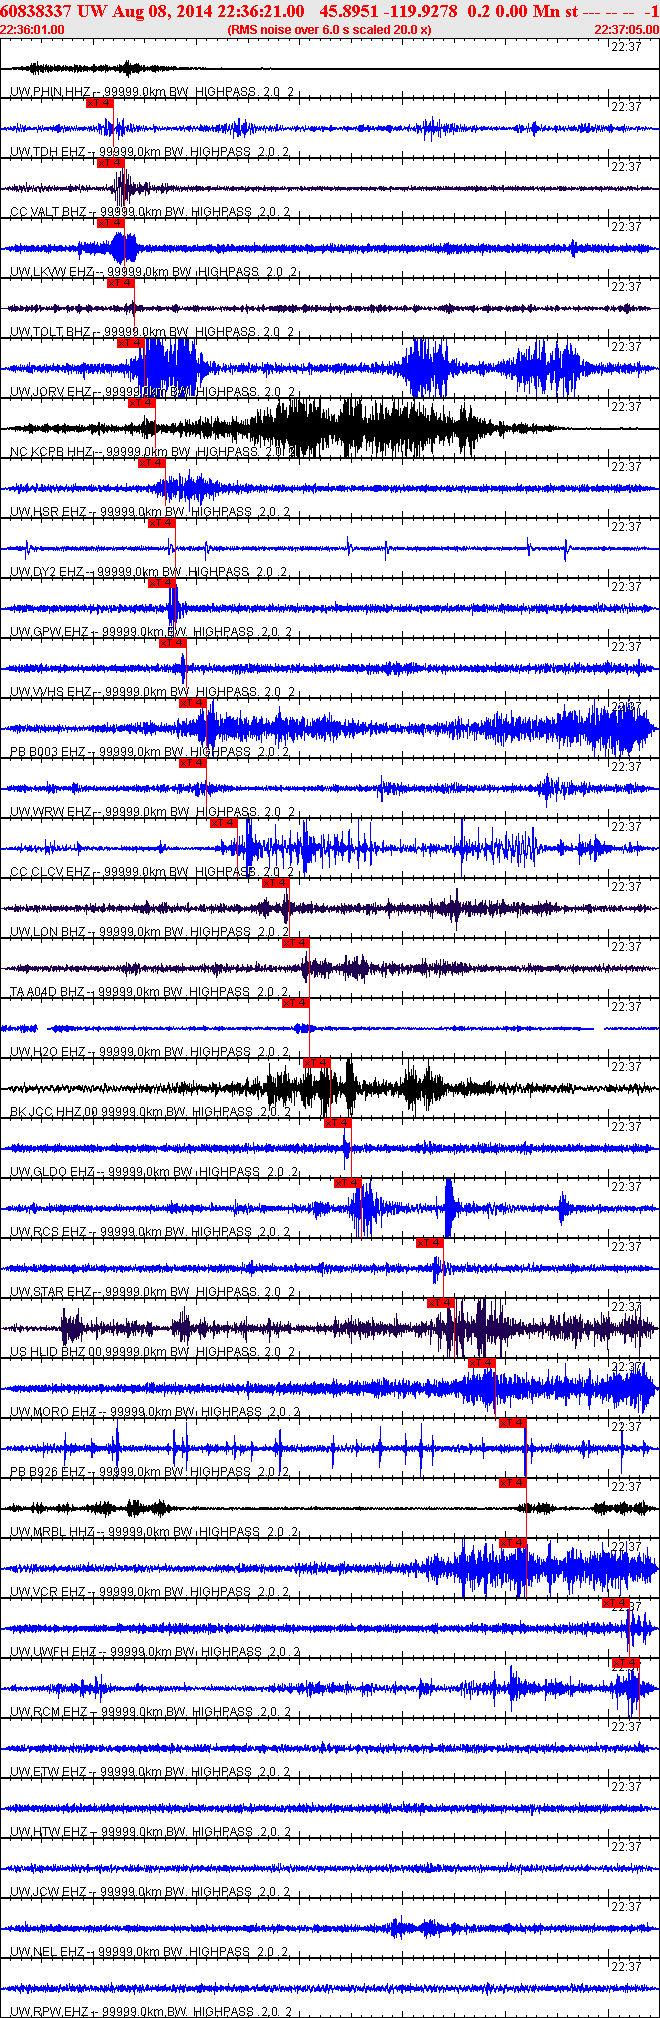Click the red pick marker on UW.TDH trace

click(110, 163)
